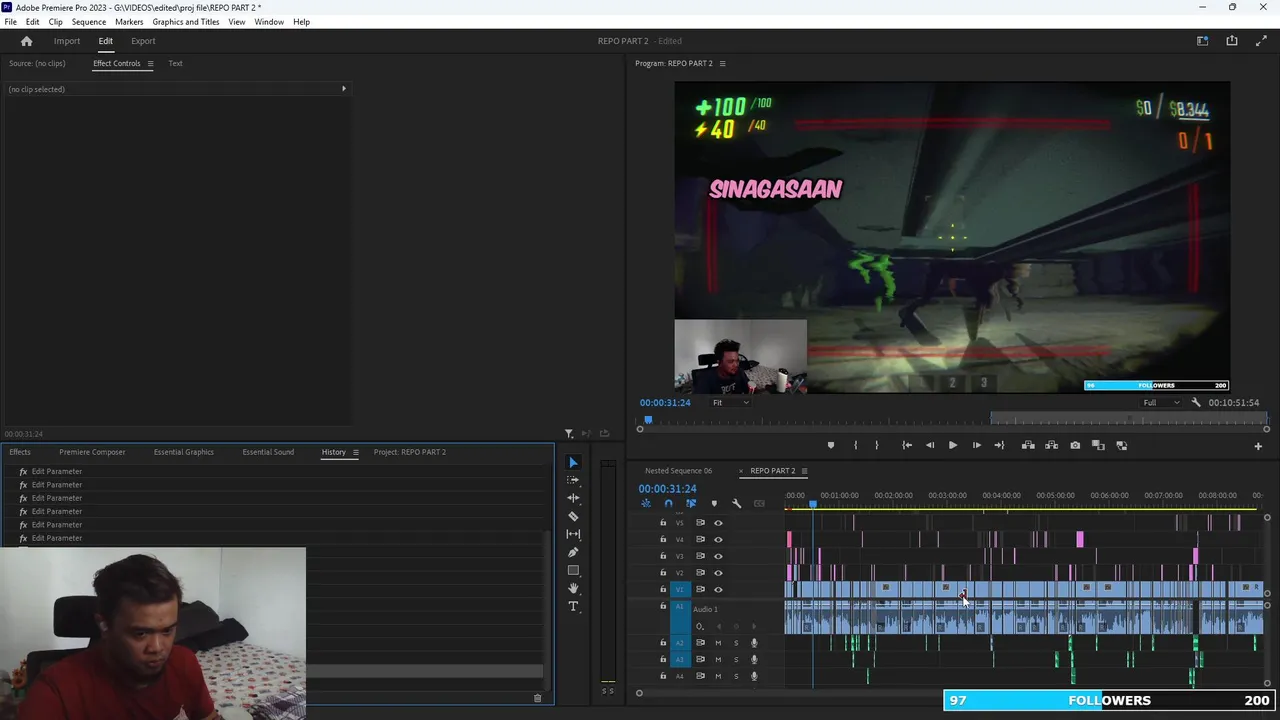Open the File menu
Image resolution: width=1280 pixels, height=720 pixels.
[x=10, y=21]
